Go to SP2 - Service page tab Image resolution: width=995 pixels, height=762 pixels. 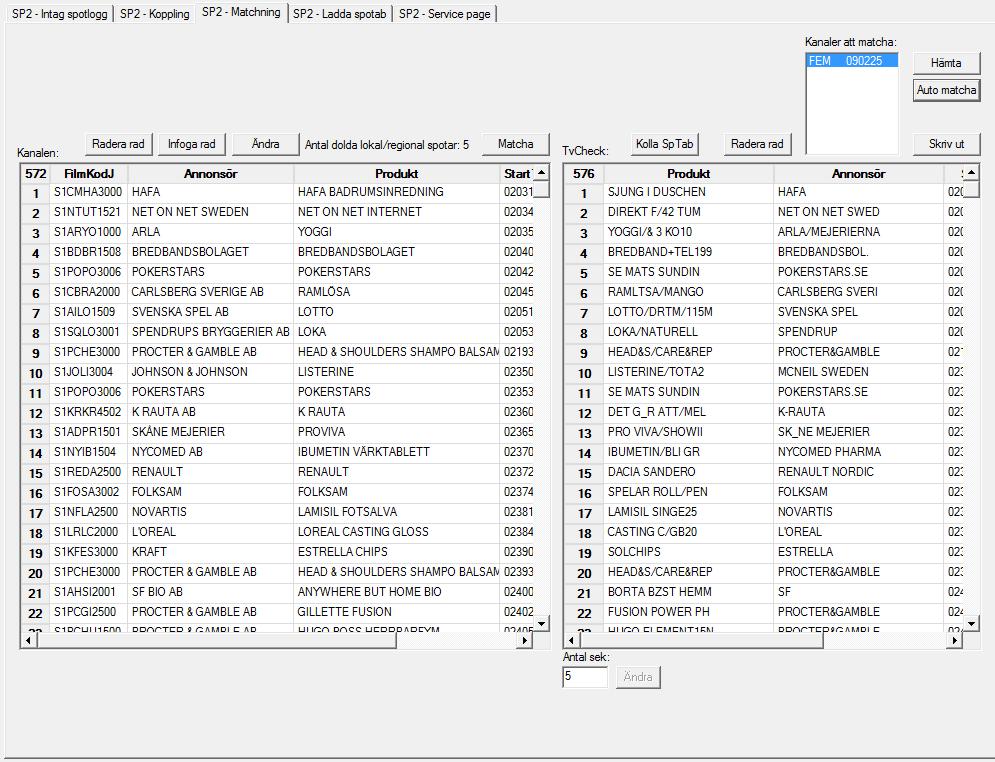click(x=445, y=13)
